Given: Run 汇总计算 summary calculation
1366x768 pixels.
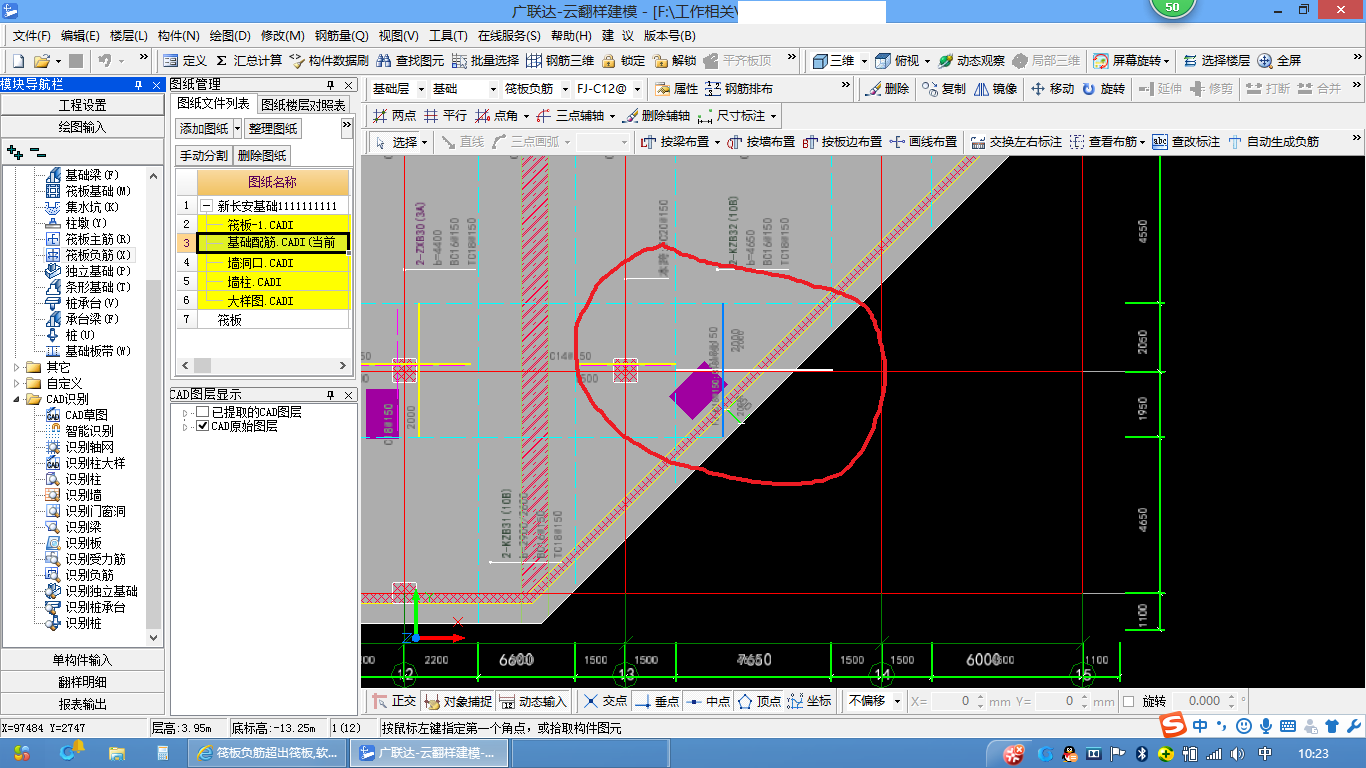Looking at the screenshot, I should [249, 61].
